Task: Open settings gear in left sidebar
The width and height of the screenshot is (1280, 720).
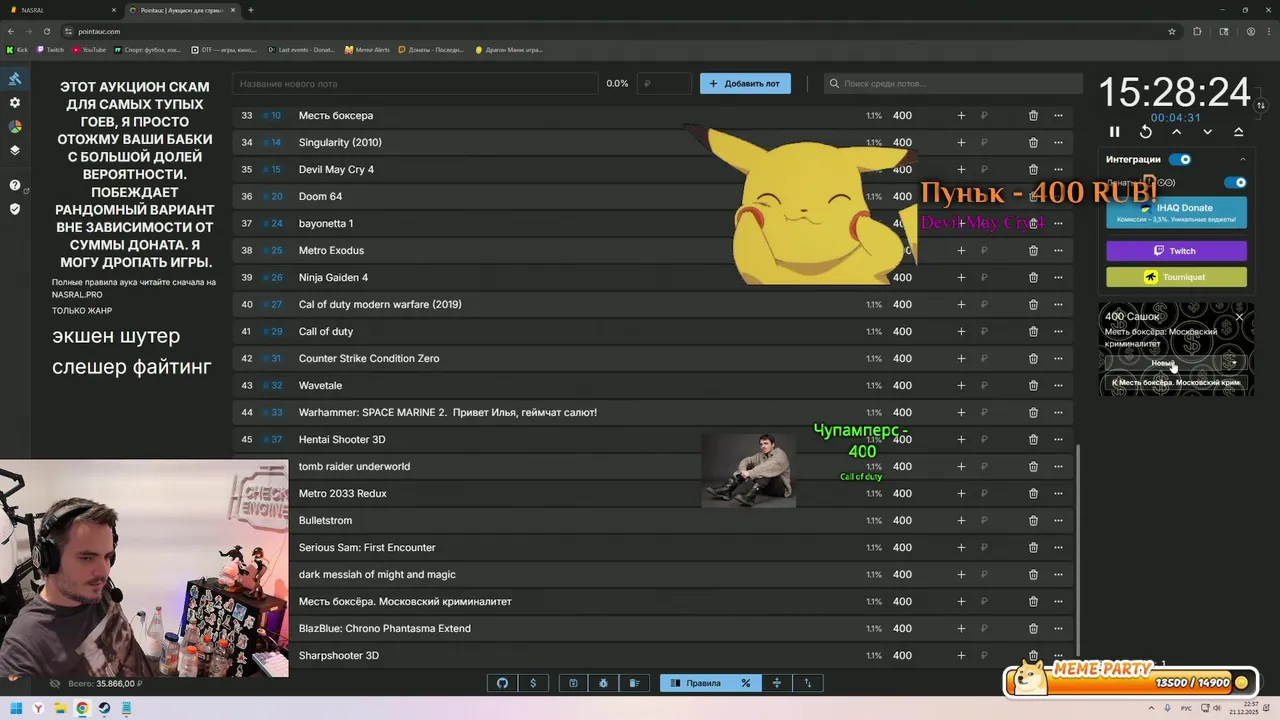Action: (15, 103)
